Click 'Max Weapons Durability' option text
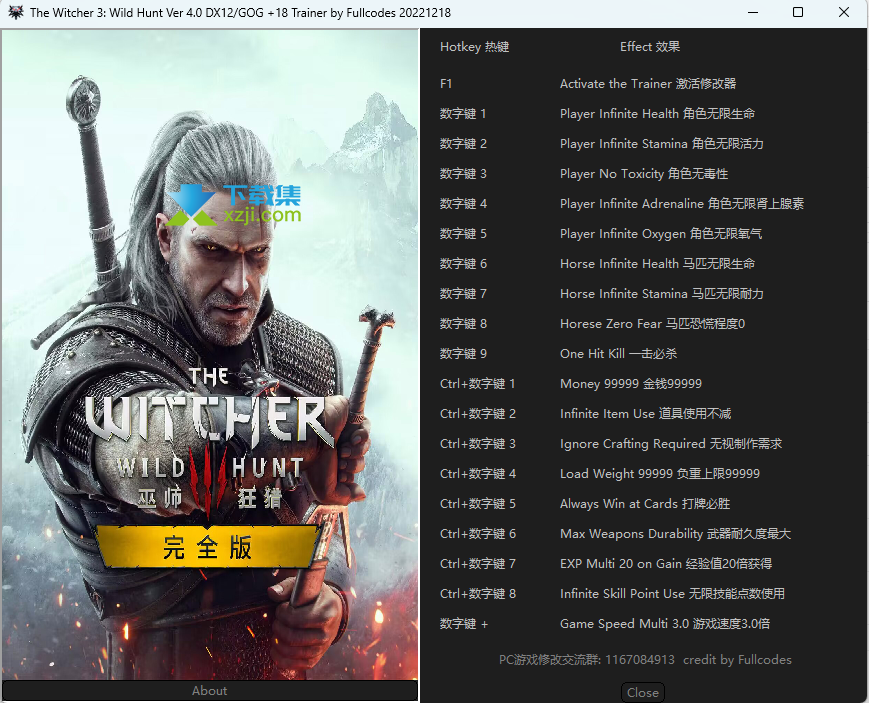 pos(676,533)
